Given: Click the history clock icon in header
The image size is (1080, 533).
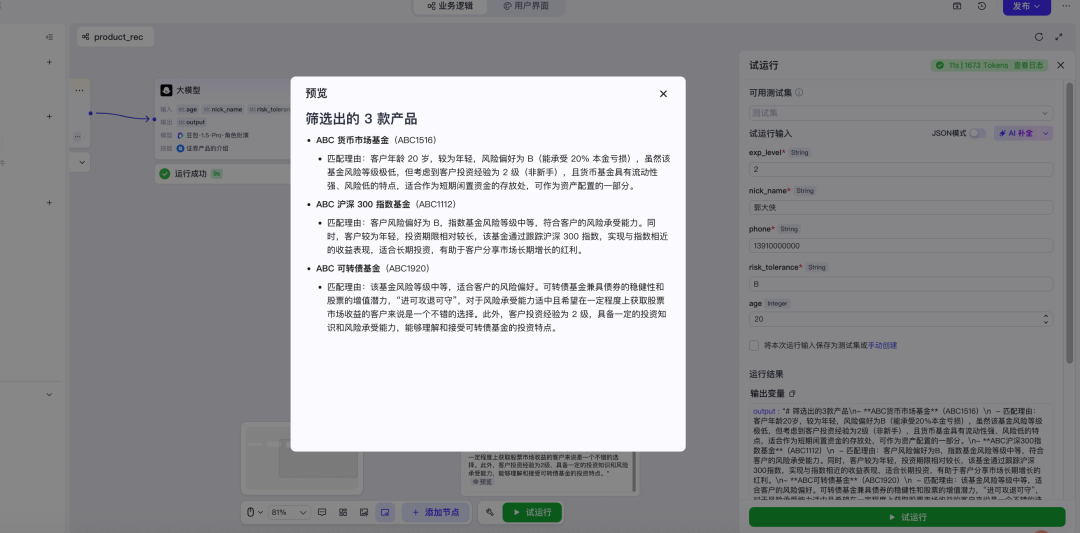Looking at the screenshot, I should click(982, 6).
